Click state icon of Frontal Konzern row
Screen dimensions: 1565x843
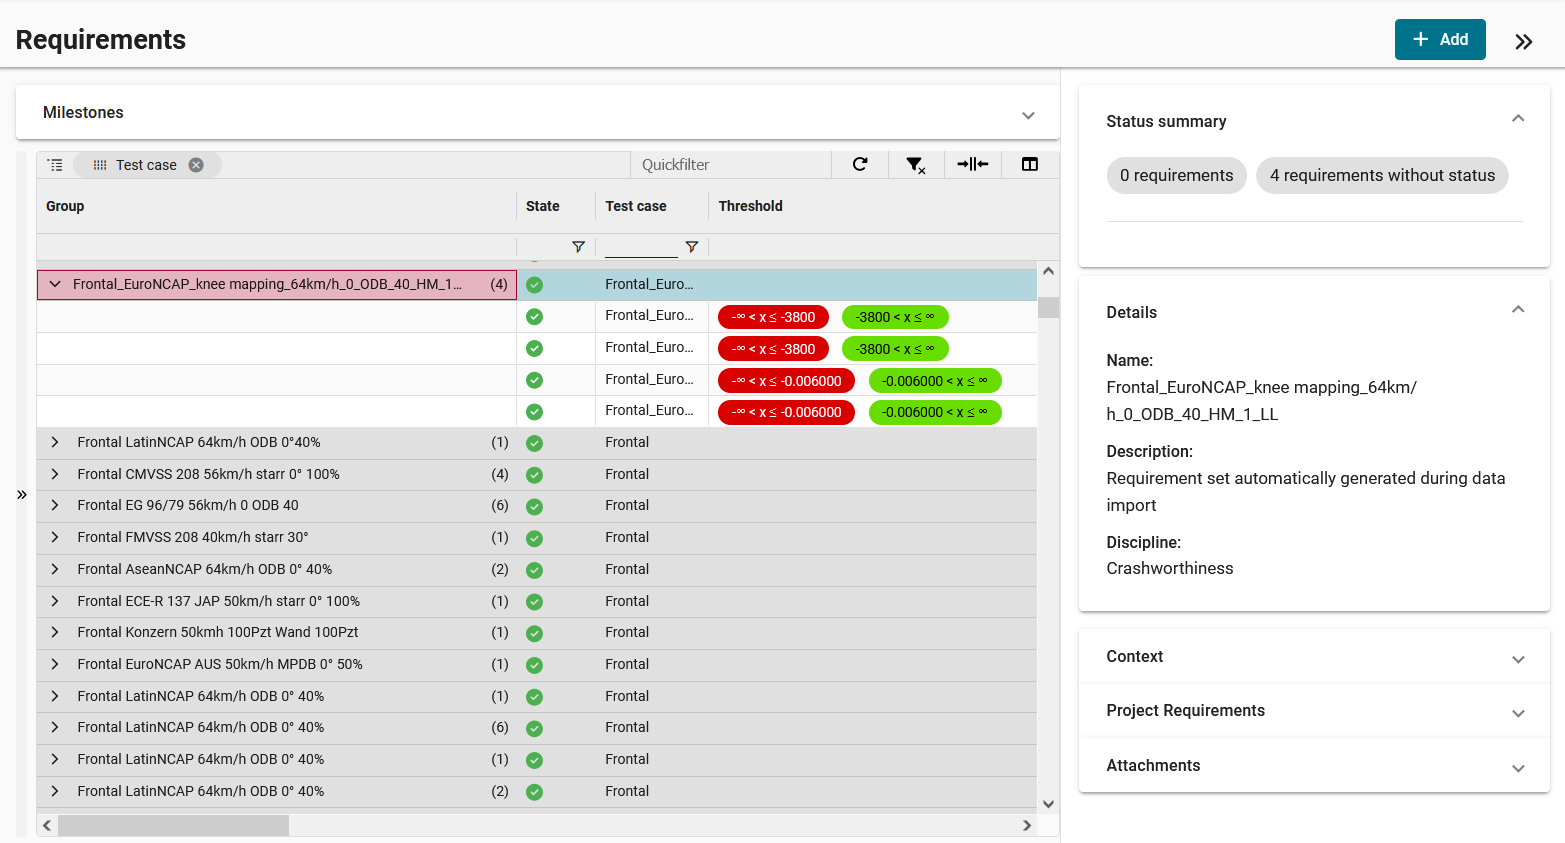point(534,633)
